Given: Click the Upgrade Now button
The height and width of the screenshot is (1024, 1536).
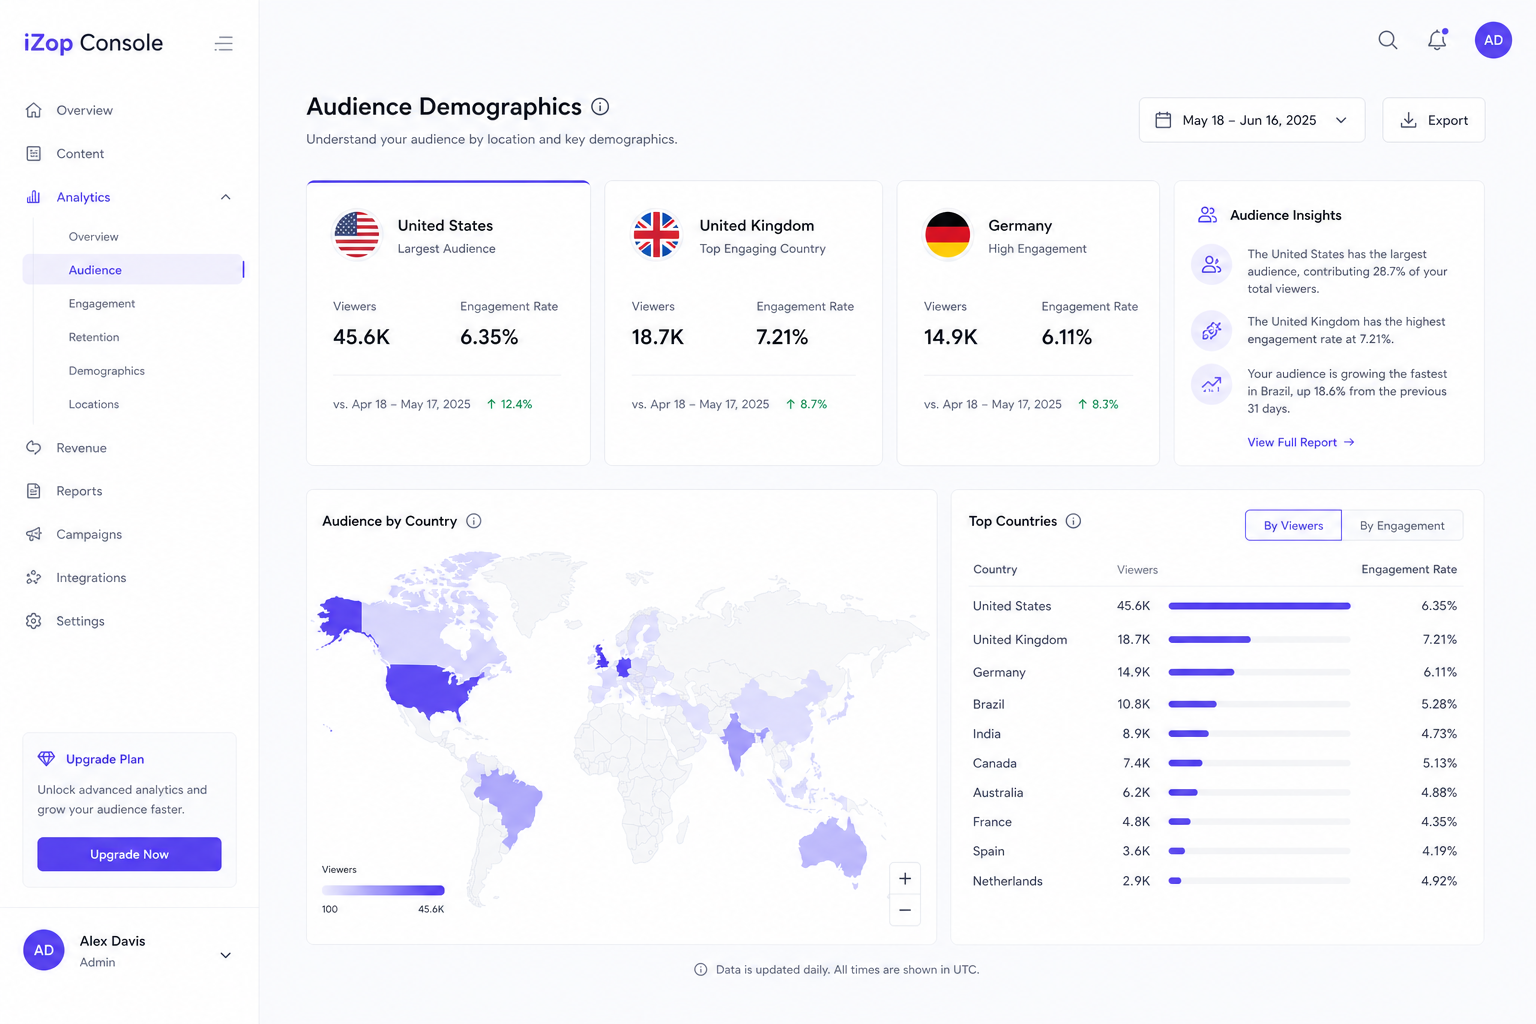Looking at the screenshot, I should [129, 854].
